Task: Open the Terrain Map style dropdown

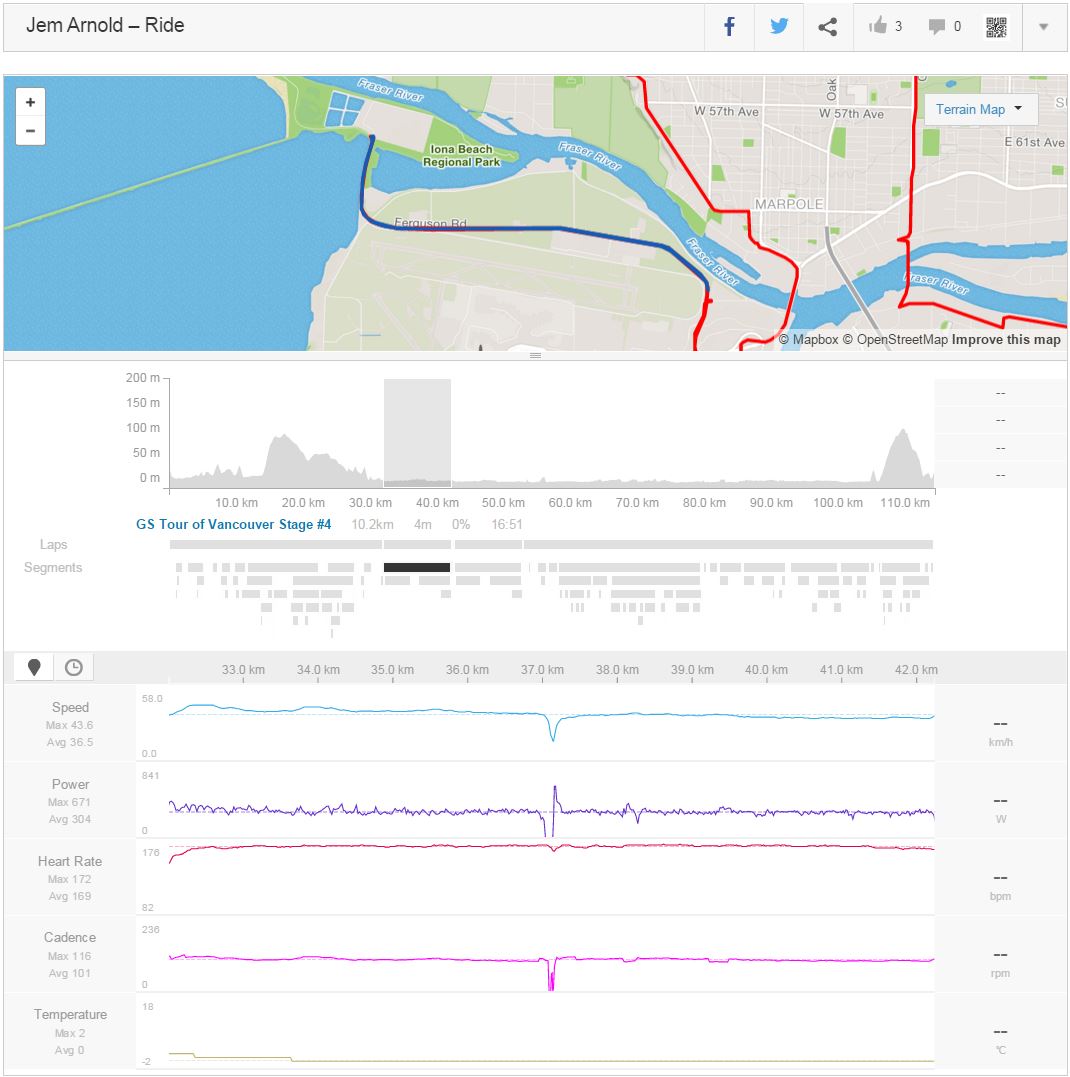Action: coord(980,110)
